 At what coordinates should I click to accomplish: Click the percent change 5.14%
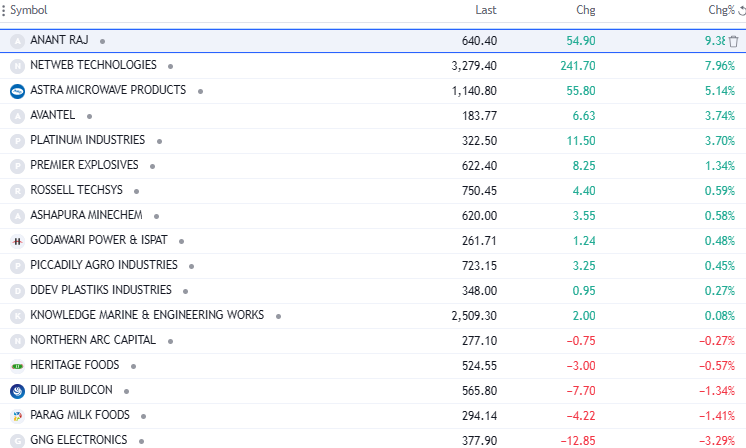(x=720, y=91)
